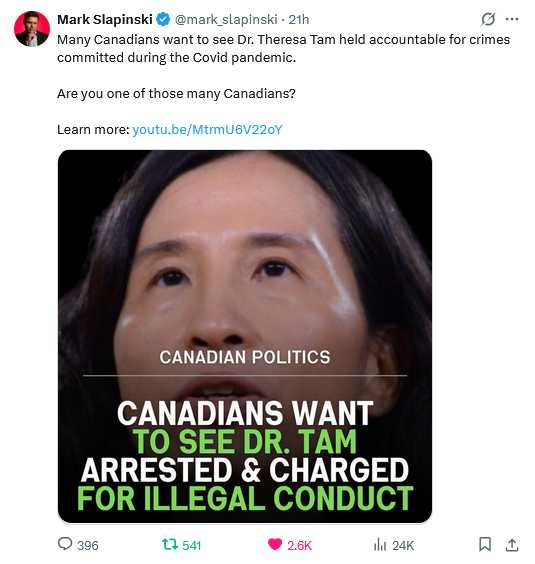This screenshot has height=564, width=535.
Task: Click the reply speech bubble icon
Action: 65,543
